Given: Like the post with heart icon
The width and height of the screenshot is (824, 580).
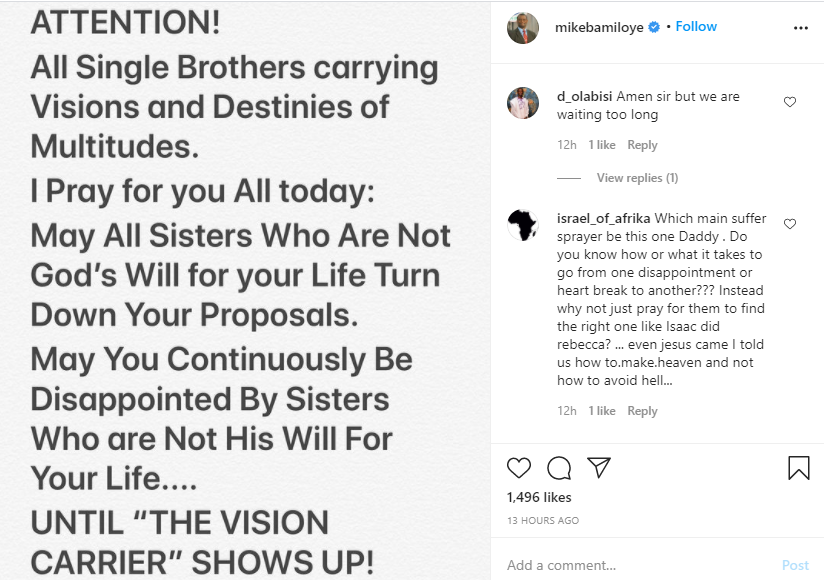Looking at the screenshot, I should 519,468.
